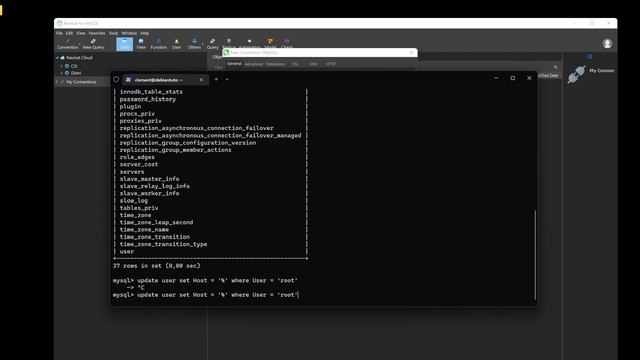Click the terminal window vertical scrollbar

(x=535, y=254)
